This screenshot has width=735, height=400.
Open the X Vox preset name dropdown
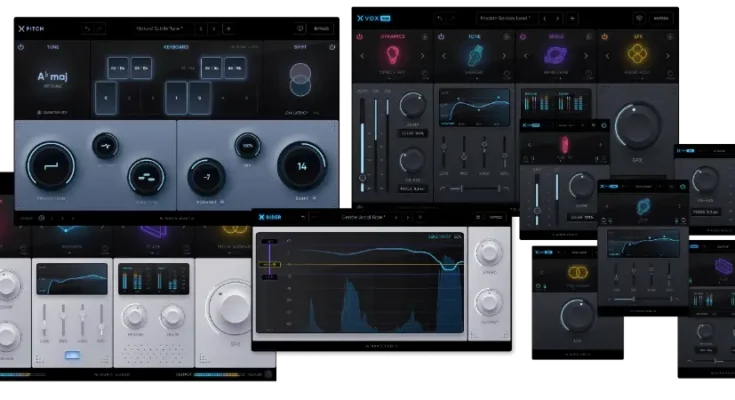tap(511, 18)
